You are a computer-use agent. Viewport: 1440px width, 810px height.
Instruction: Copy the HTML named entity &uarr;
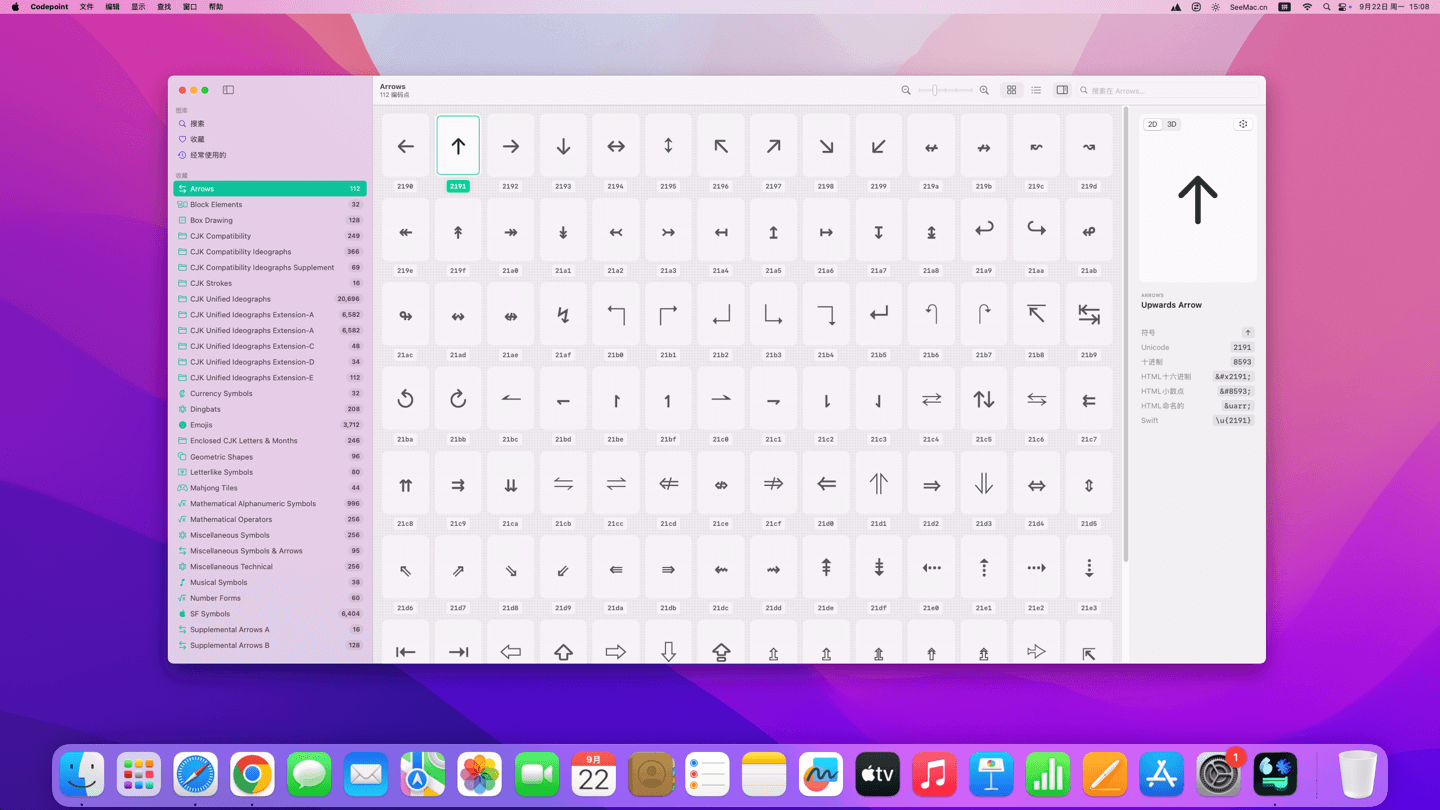[1237, 406]
